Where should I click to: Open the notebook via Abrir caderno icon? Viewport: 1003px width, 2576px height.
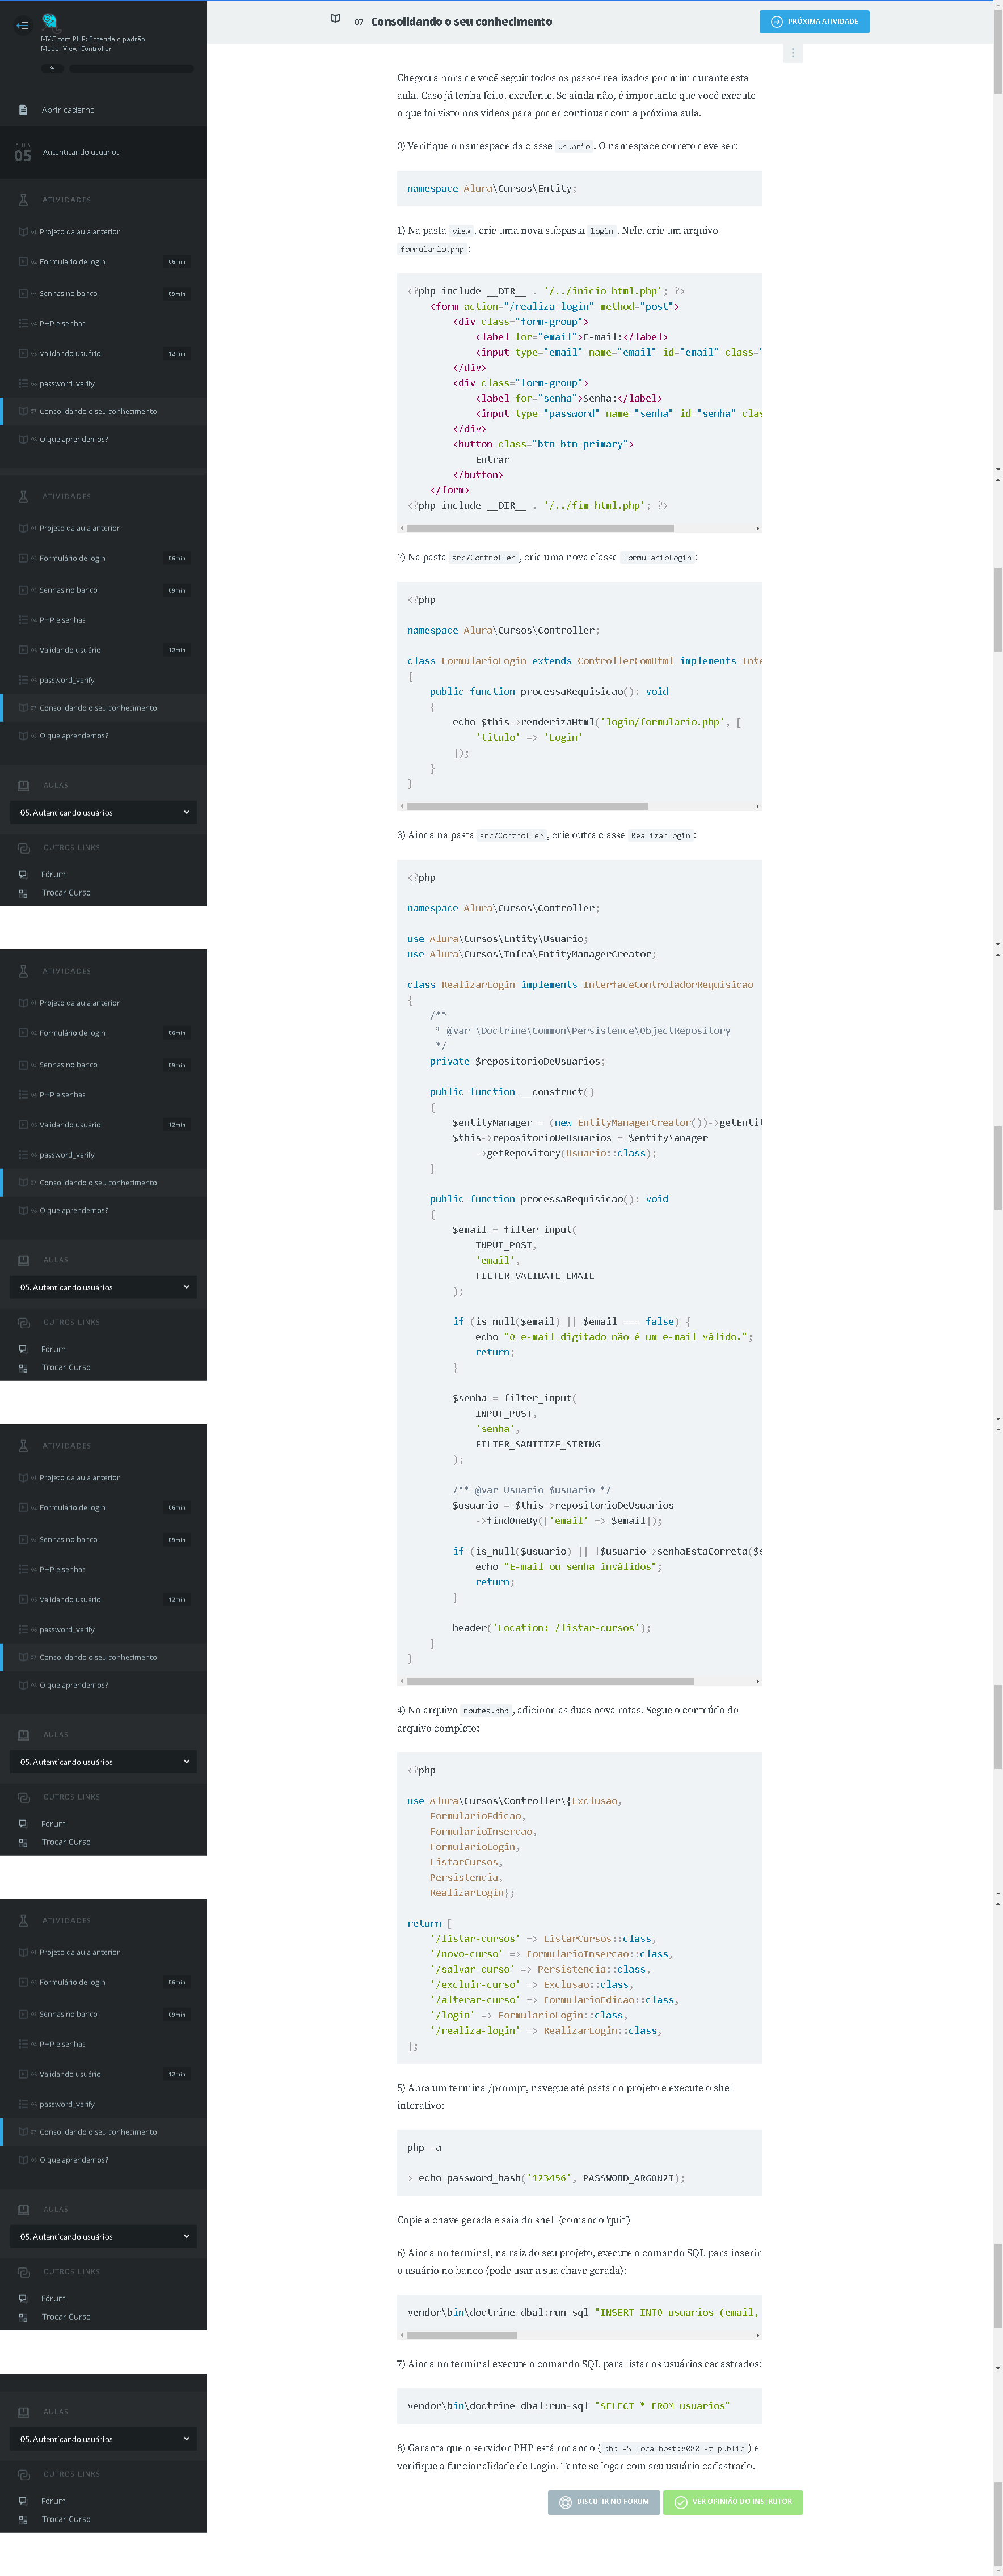coord(23,110)
